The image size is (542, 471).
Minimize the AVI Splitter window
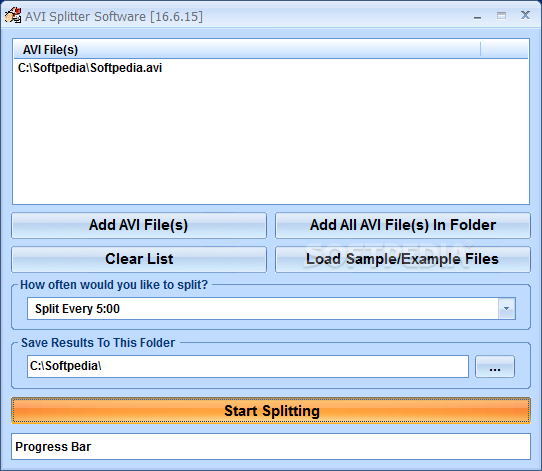coord(477,16)
